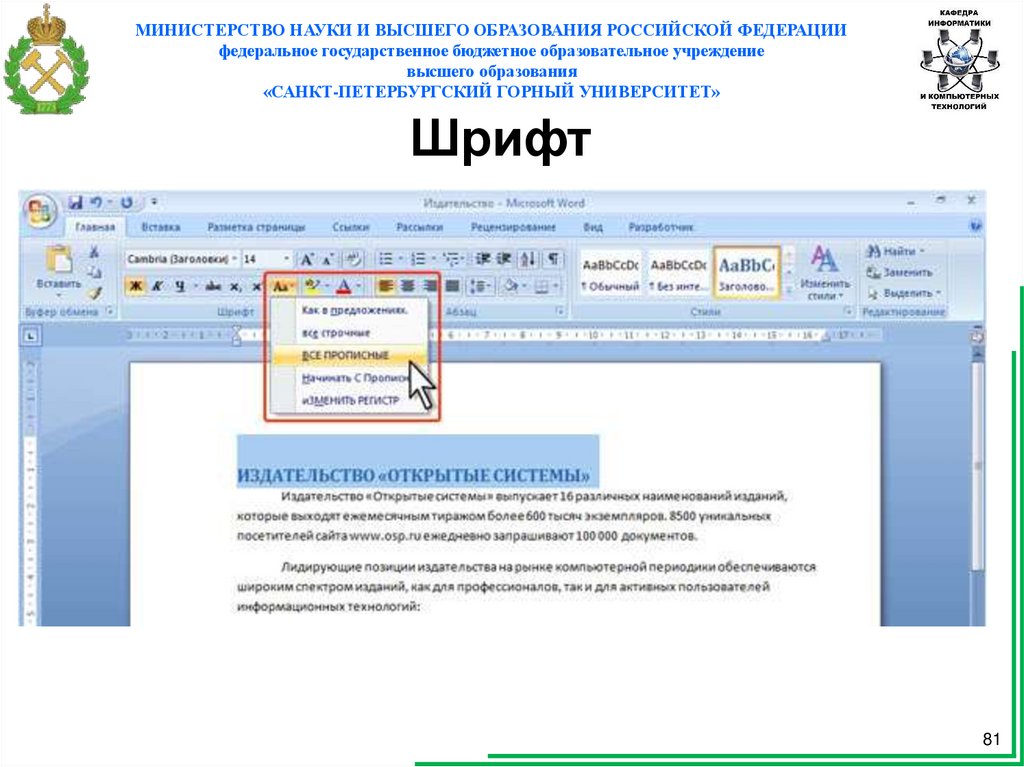Open the underline style dropdown arrow
Viewport: 1024px width, 767px height.
click(194, 286)
